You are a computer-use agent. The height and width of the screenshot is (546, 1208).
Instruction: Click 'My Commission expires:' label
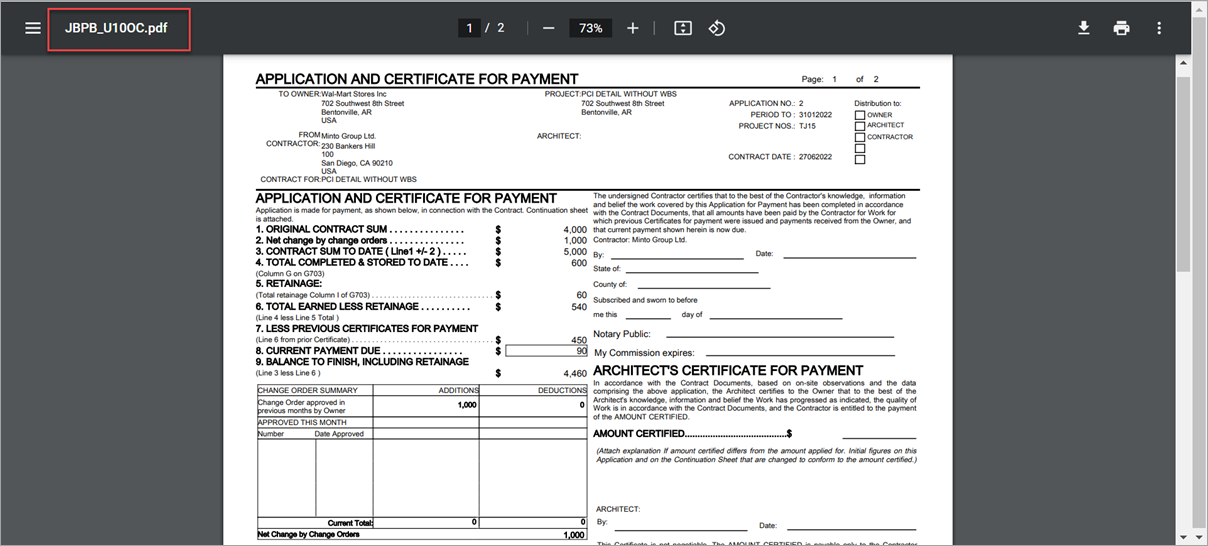[x=645, y=353]
